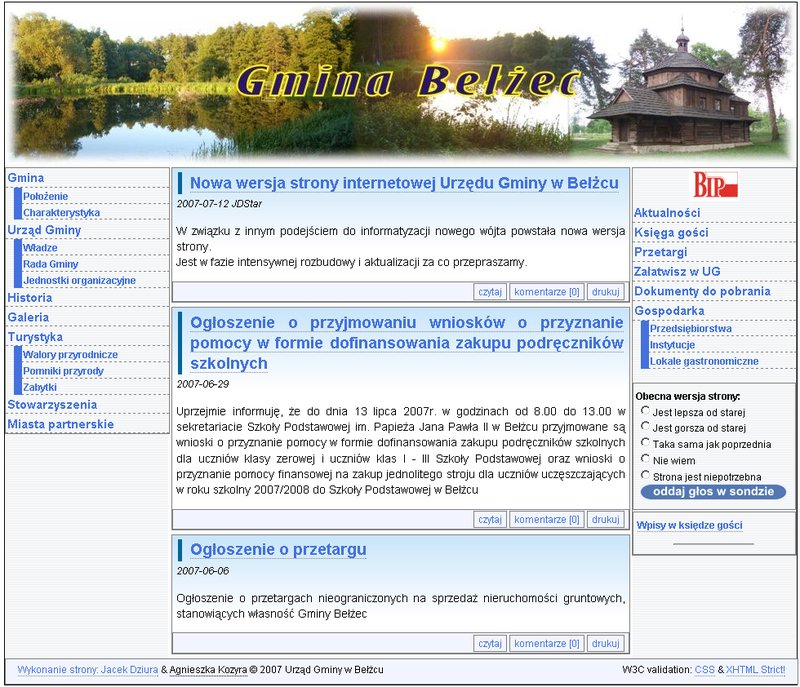Click drukuj for Nowa wersja strony article

(x=606, y=292)
